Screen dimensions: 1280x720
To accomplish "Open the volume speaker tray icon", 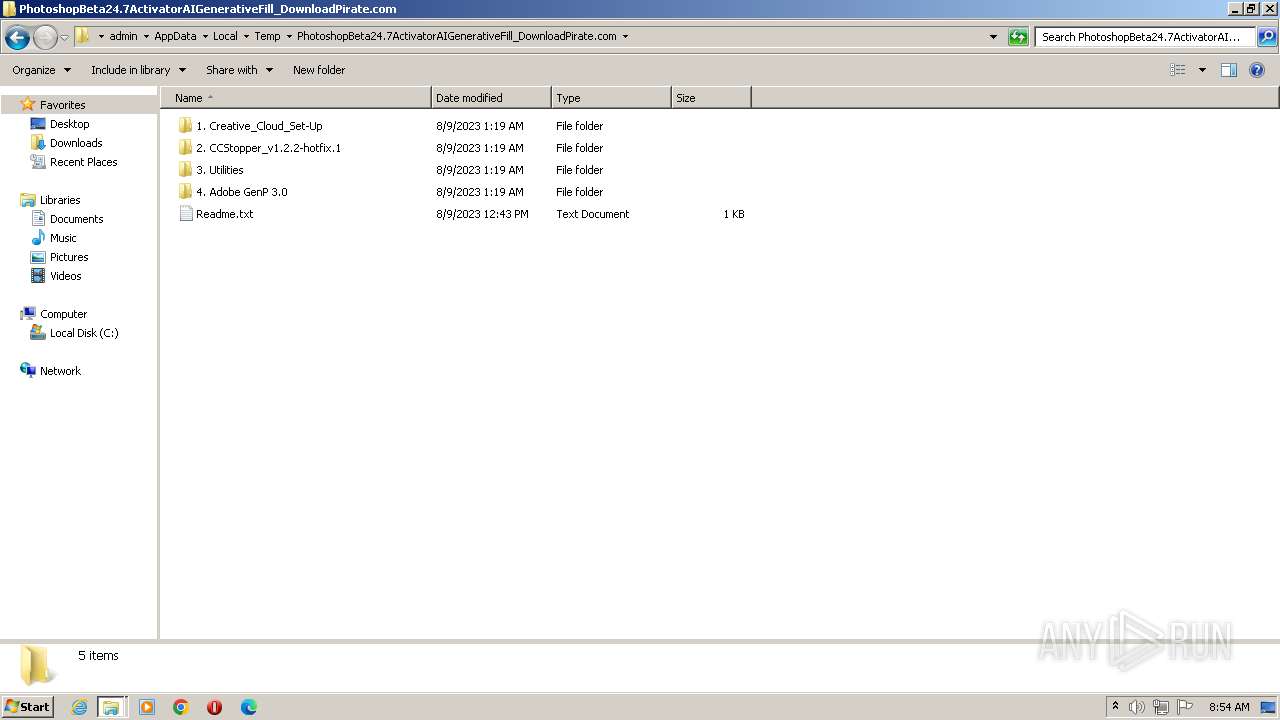I will coord(1137,707).
